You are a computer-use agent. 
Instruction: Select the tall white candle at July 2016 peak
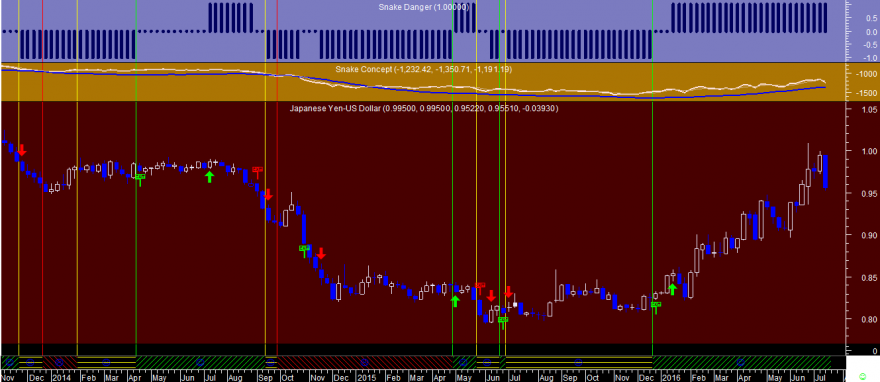(820, 163)
